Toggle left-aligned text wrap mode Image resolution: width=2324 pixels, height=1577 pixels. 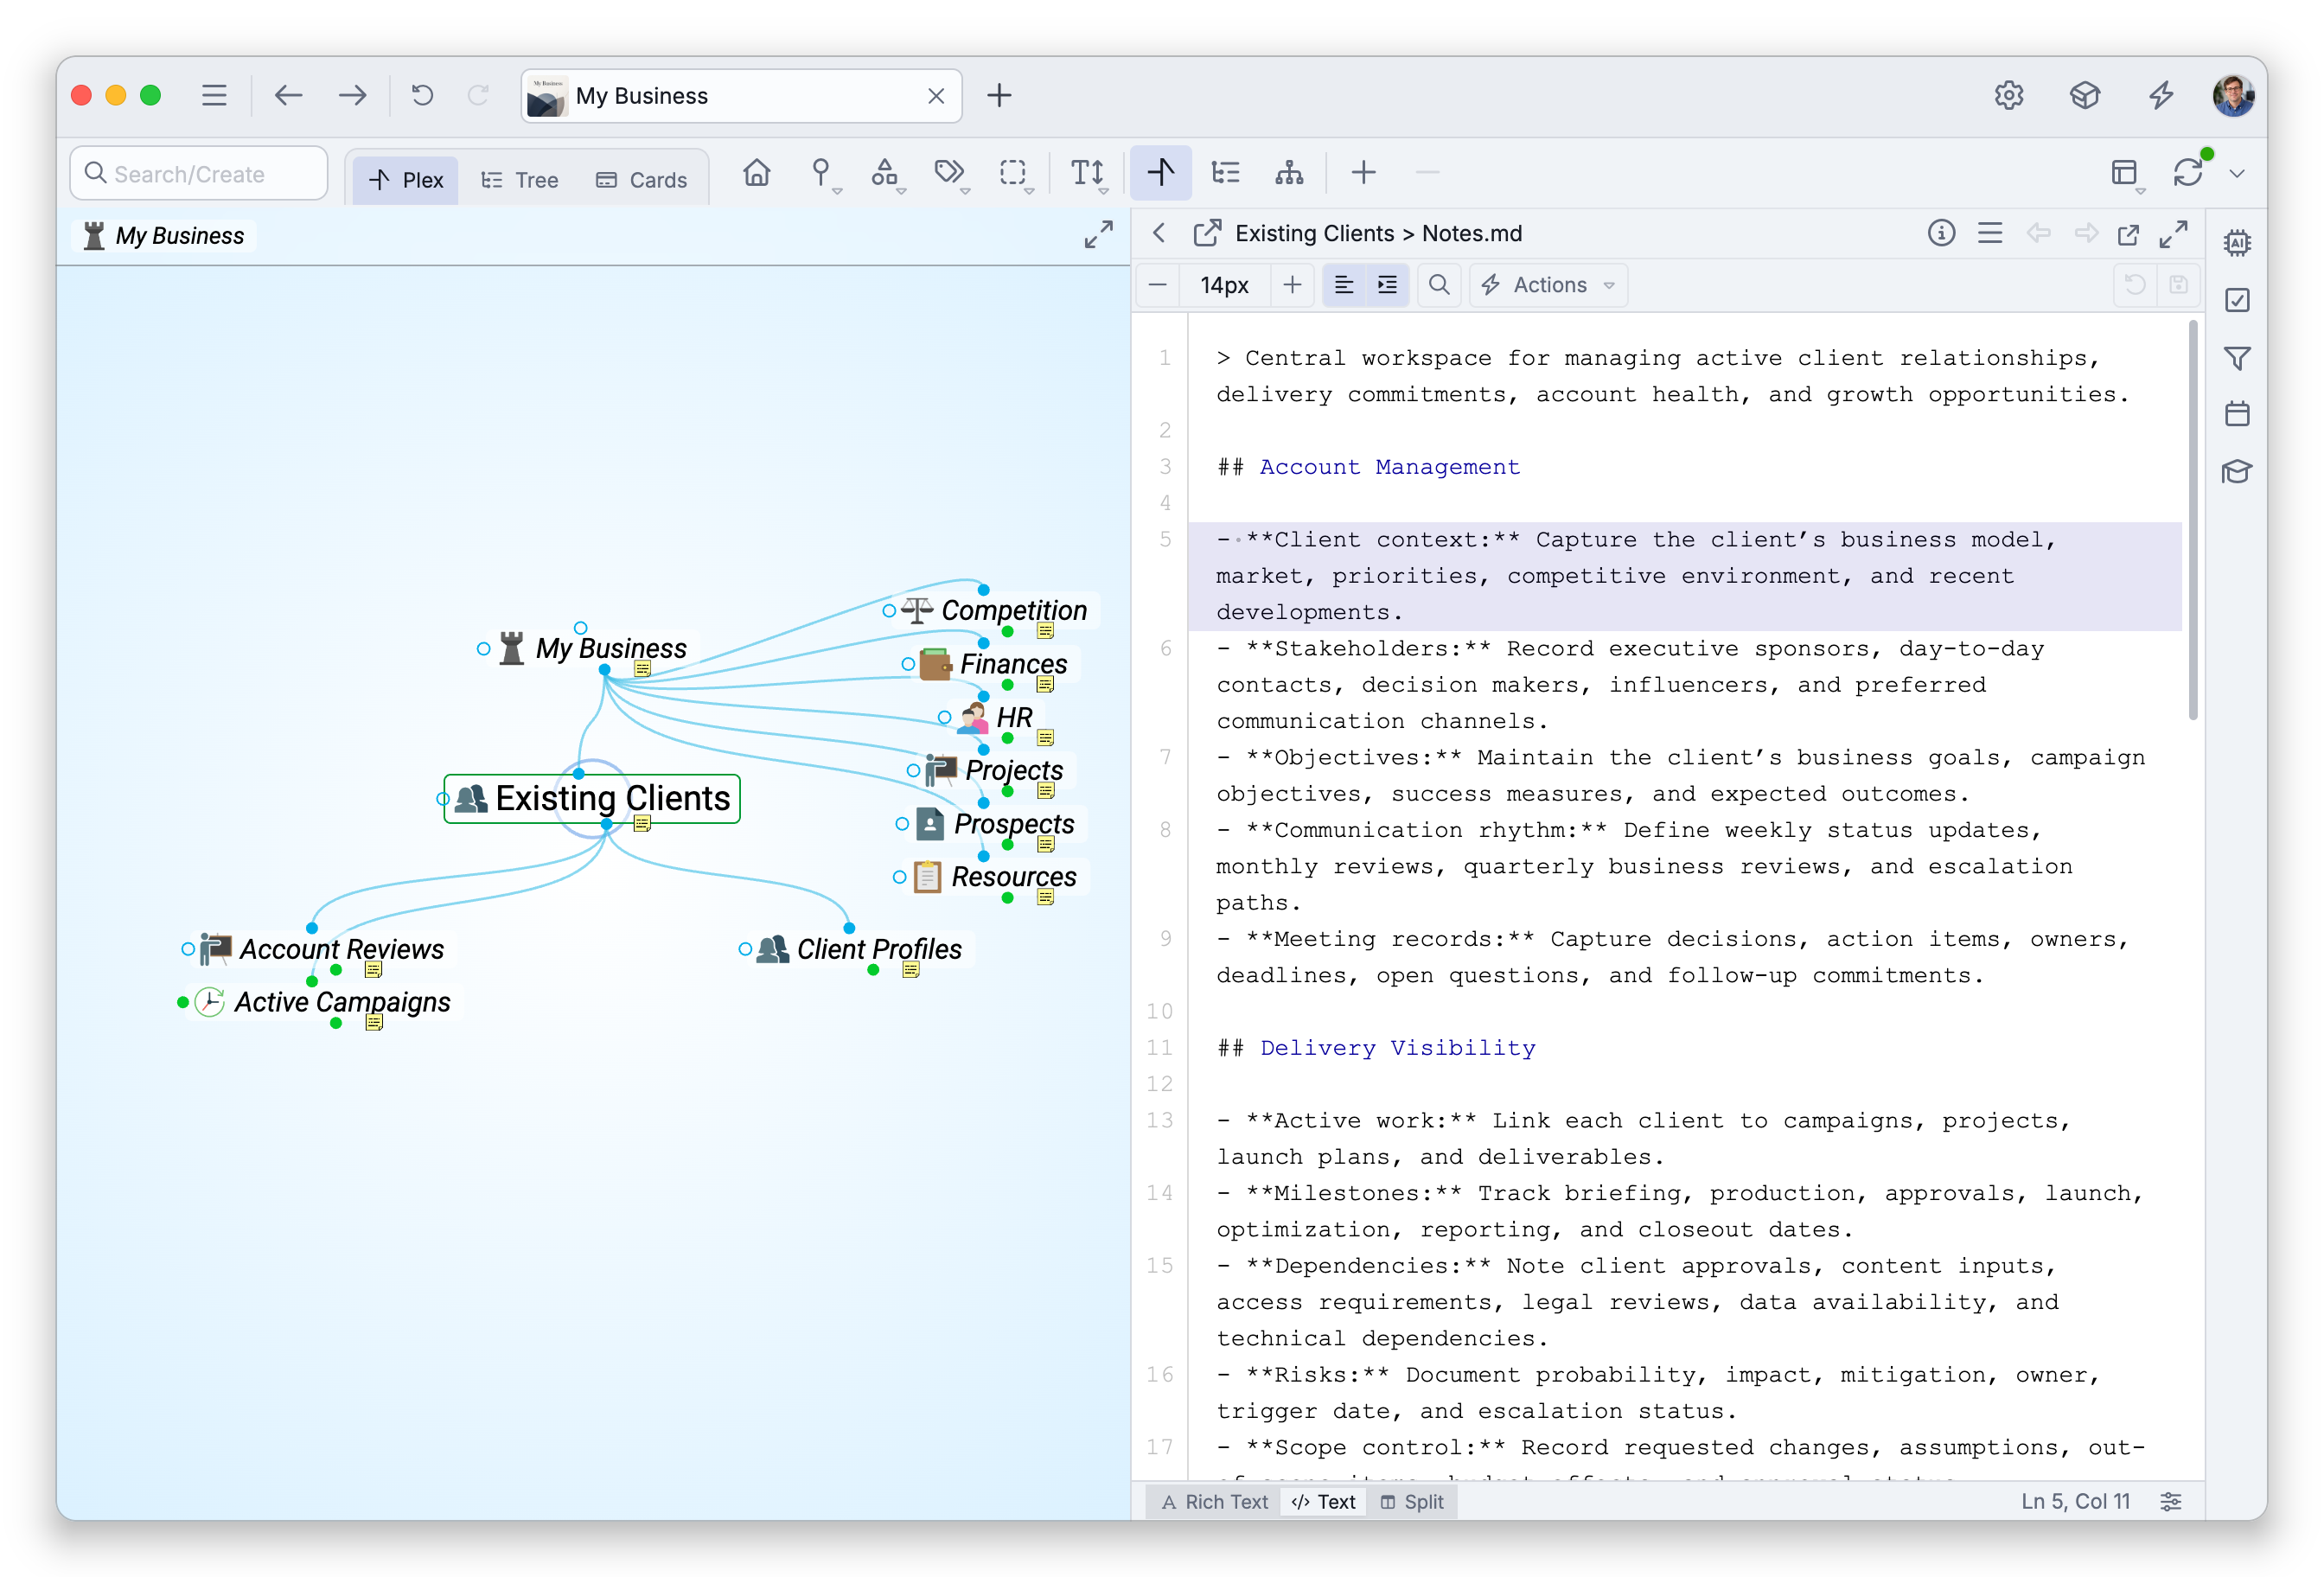click(1343, 285)
